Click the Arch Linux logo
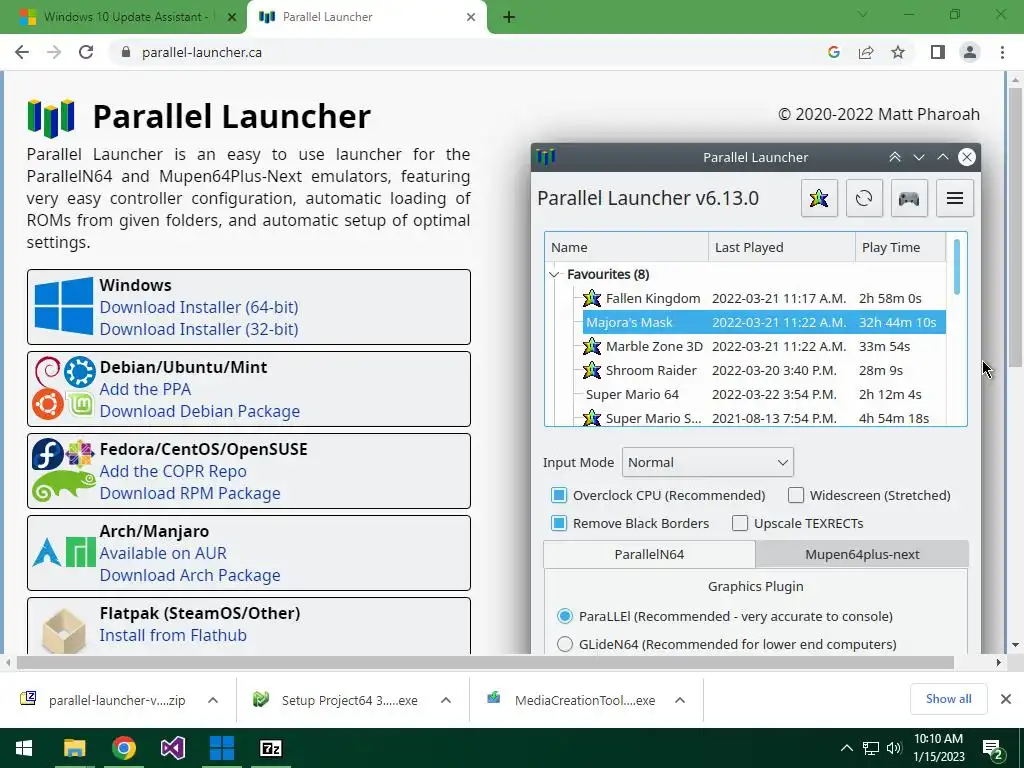The height and width of the screenshot is (768, 1024). click(46, 552)
